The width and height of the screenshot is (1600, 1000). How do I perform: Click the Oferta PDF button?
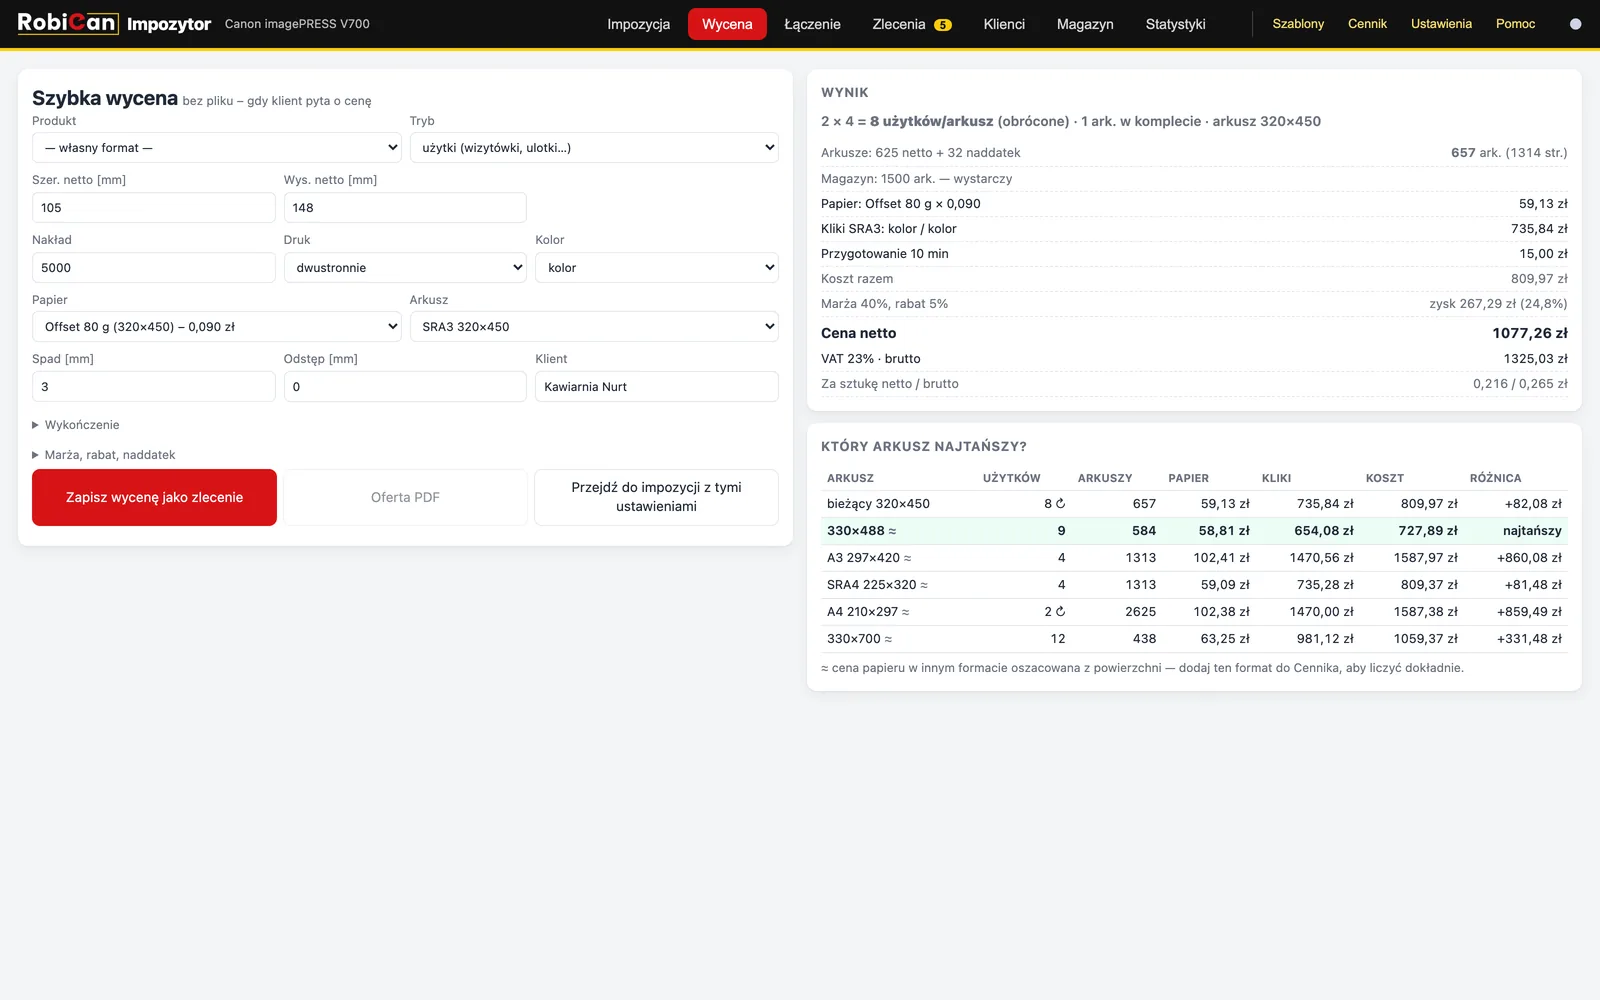click(405, 497)
